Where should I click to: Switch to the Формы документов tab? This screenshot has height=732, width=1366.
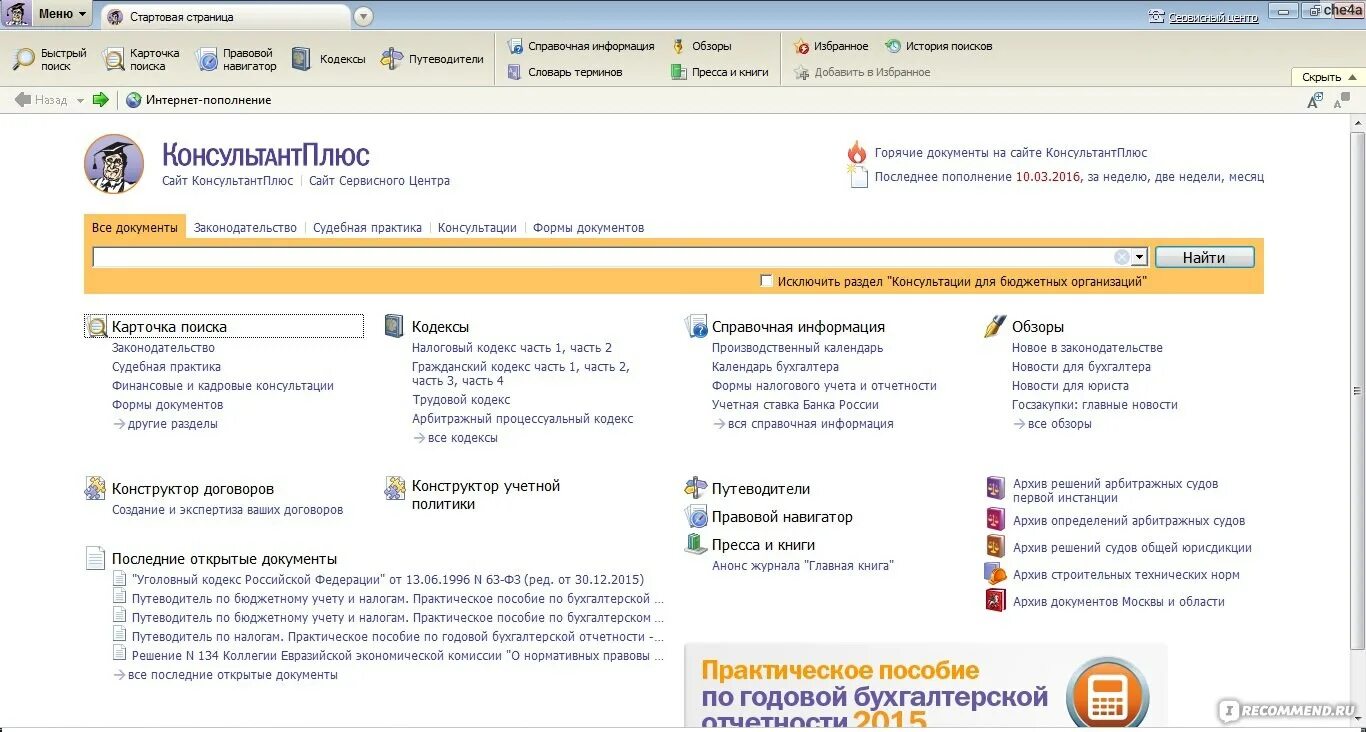point(588,228)
